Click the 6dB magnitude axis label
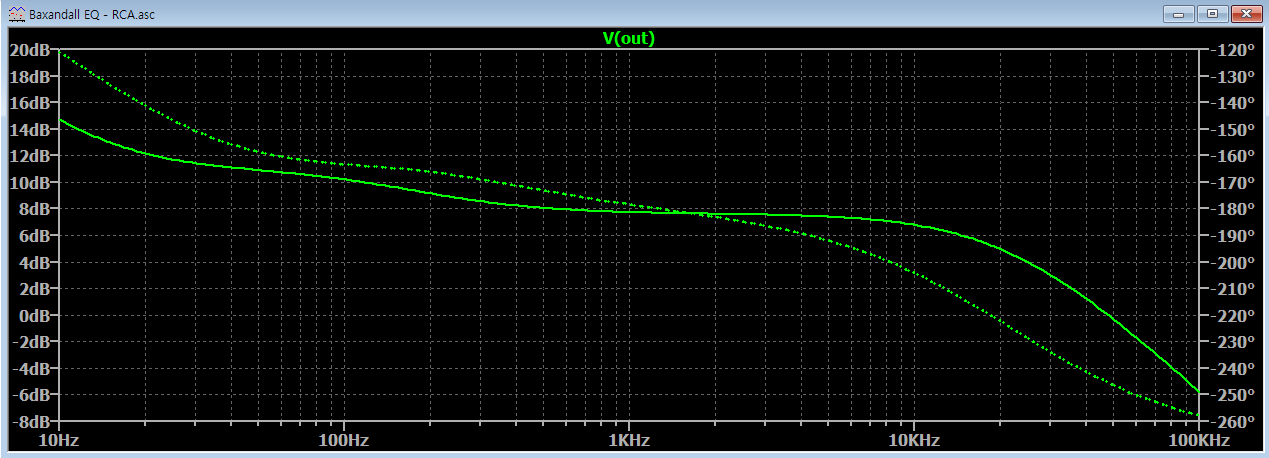 click(34, 236)
